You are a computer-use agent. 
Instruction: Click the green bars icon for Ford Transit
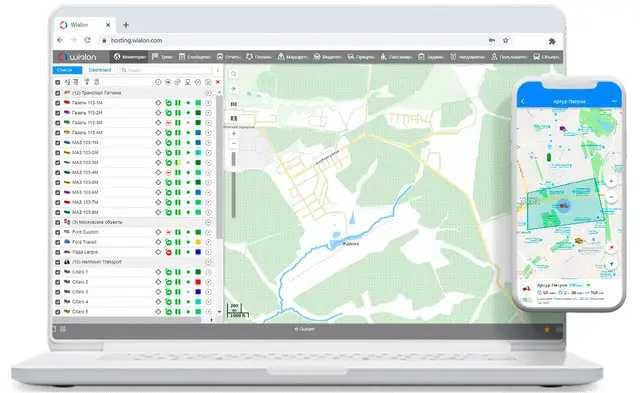tap(178, 242)
